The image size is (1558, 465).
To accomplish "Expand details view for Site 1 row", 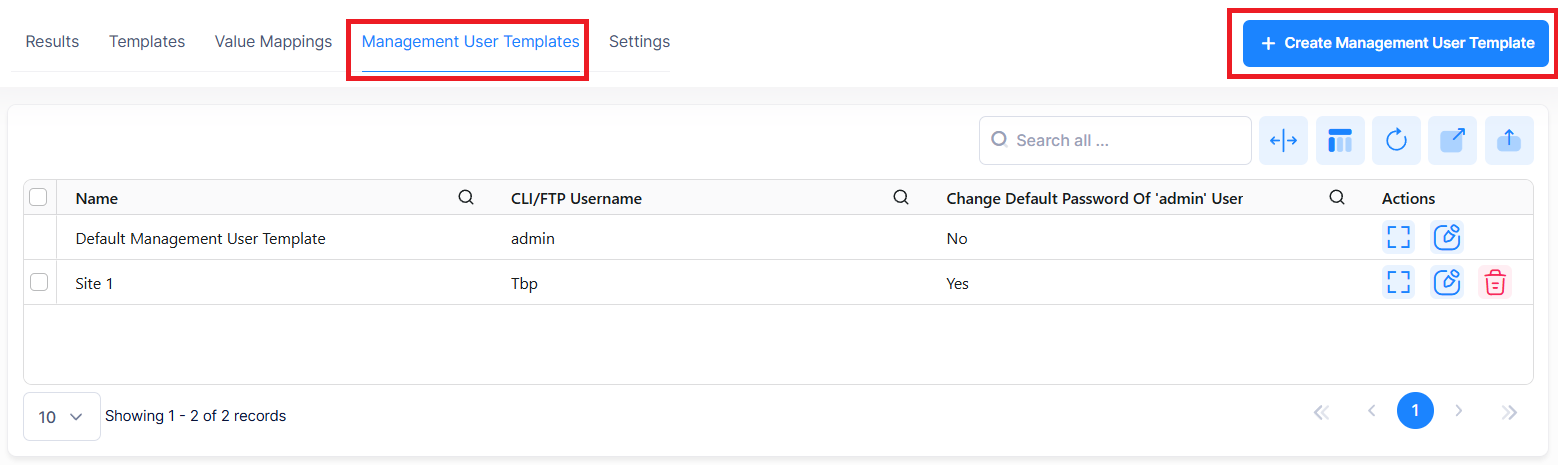I will [1398, 283].
